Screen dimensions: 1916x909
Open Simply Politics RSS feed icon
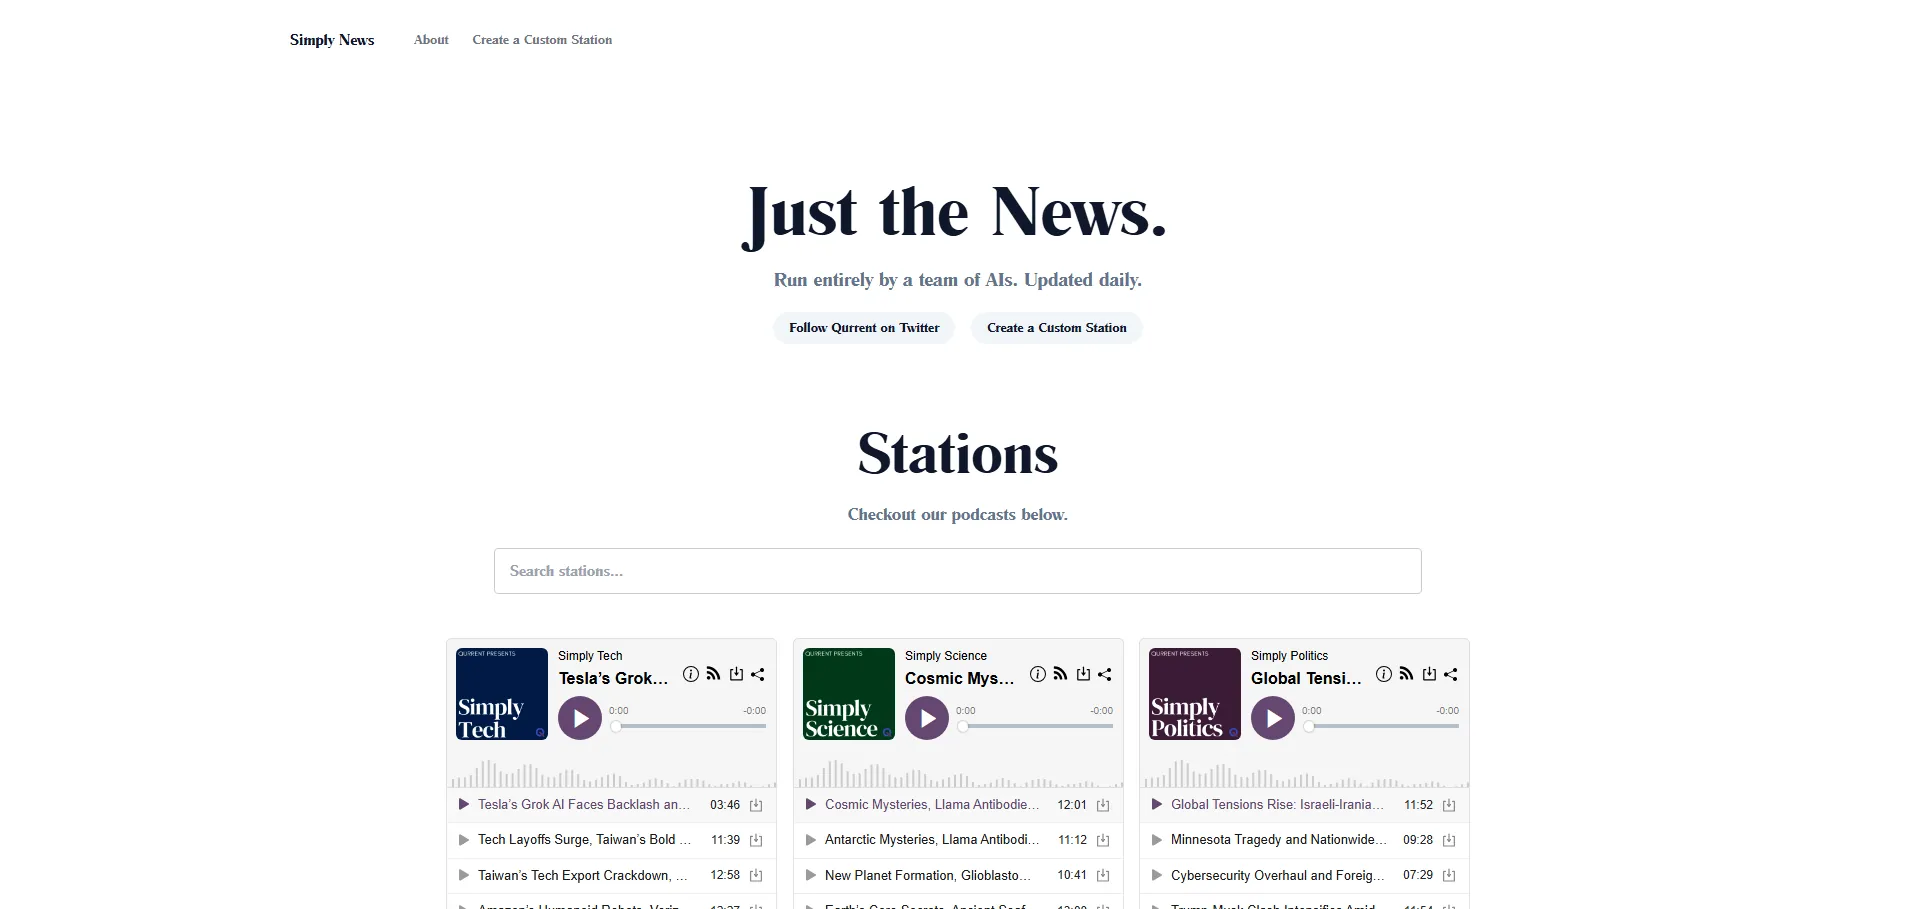(x=1406, y=674)
